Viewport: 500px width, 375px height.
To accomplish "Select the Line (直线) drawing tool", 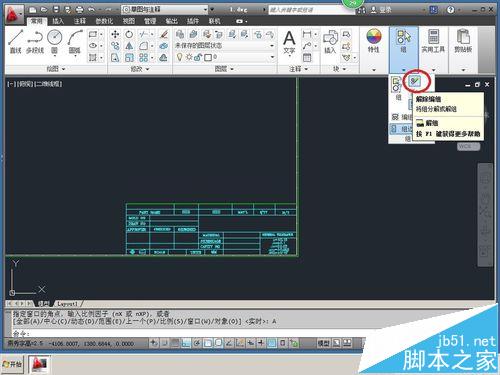I will click(15, 42).
